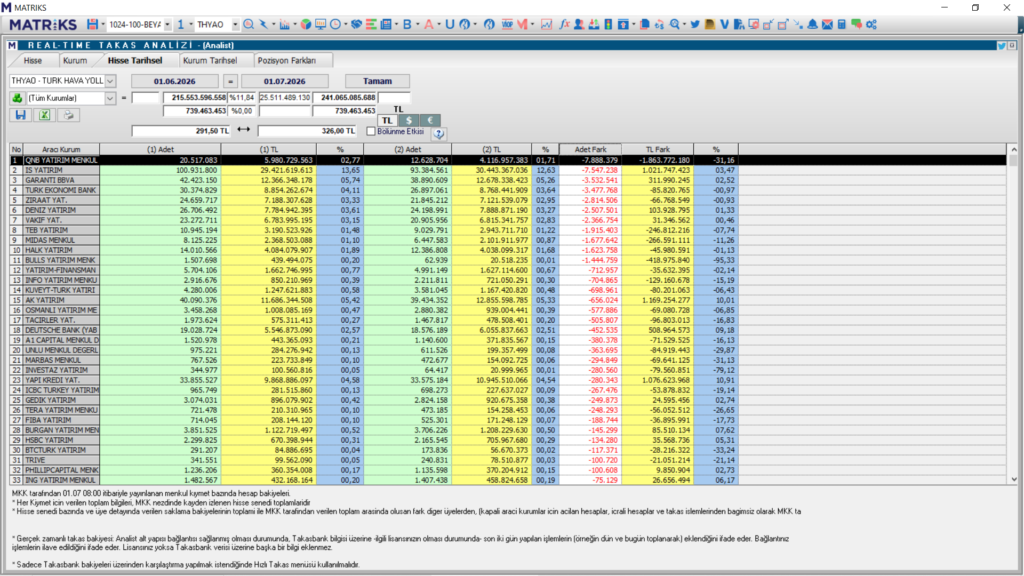Select the IS YATIRIM row
The image size is (1024, 576).
(508, 170)
